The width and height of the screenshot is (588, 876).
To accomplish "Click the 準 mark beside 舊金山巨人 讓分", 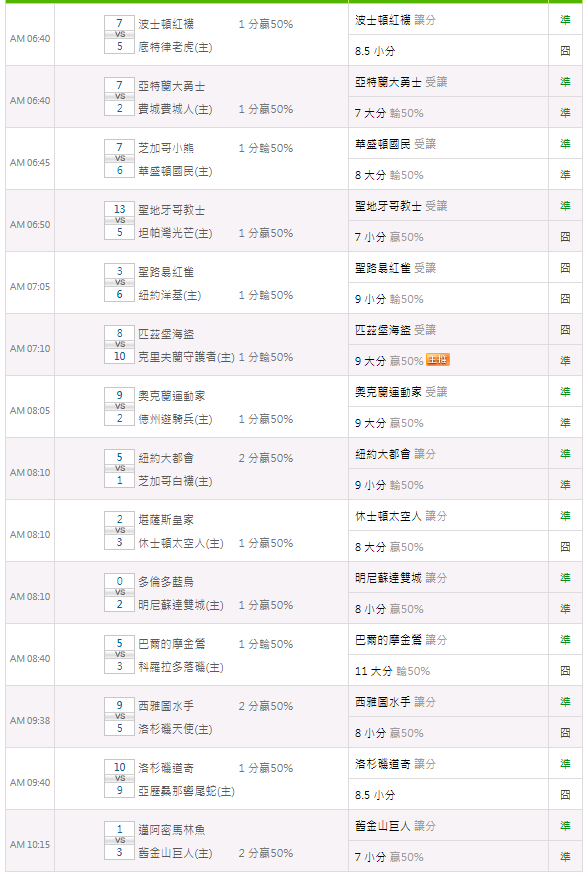I will tap(565, 826).
